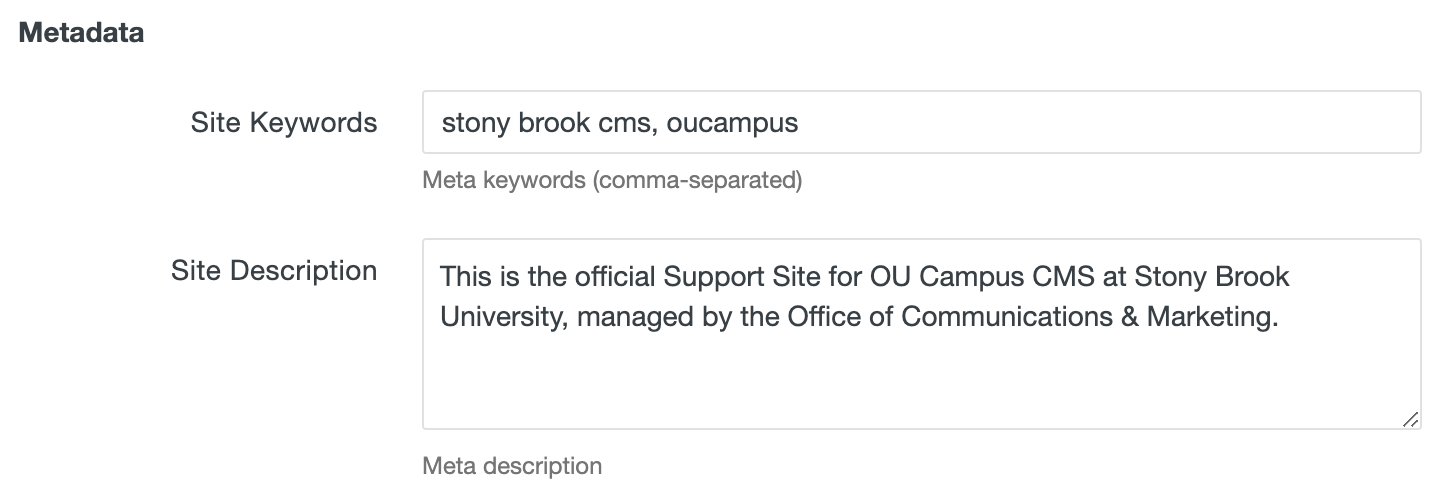The image size is (1450, 500).
Task: Click the Site Description text area
Action: coord(920,334)
